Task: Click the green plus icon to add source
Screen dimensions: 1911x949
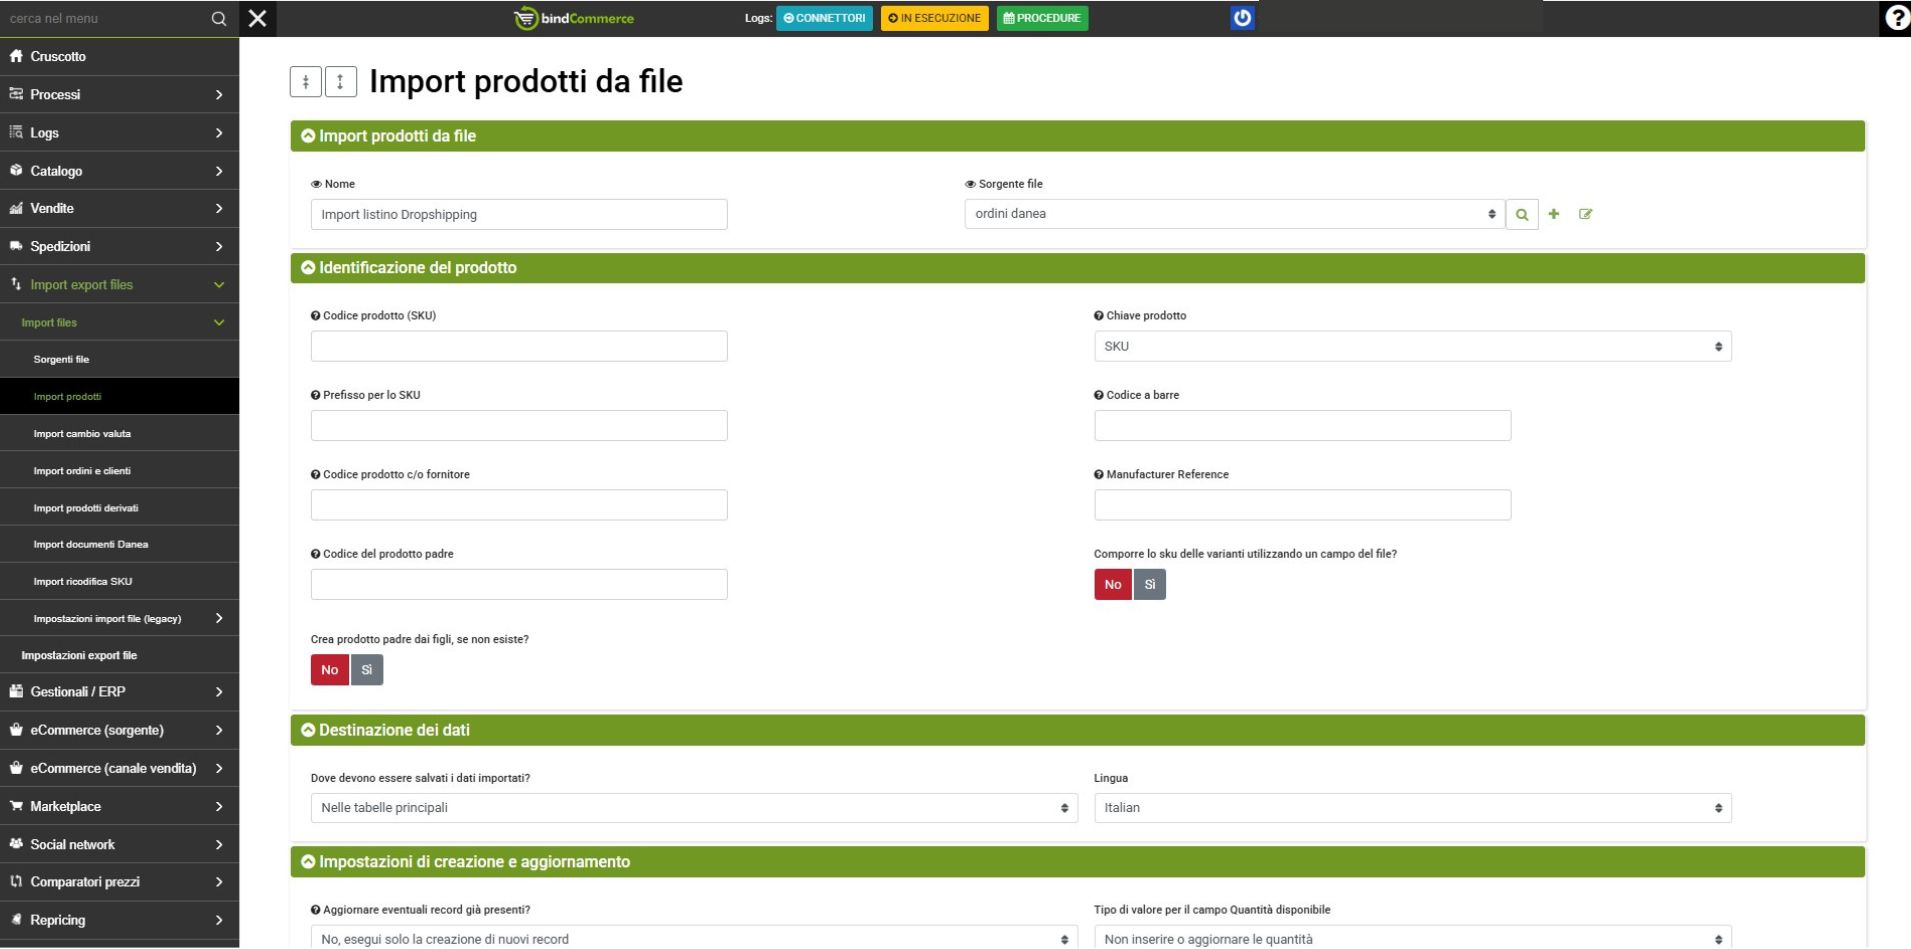Action: pos(1553,214)
